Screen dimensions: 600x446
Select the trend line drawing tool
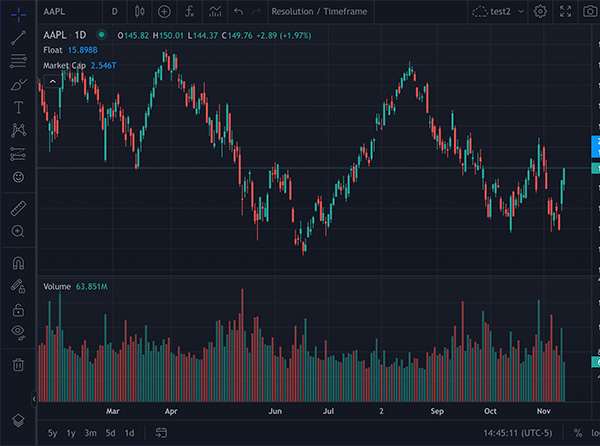[18, 38]
